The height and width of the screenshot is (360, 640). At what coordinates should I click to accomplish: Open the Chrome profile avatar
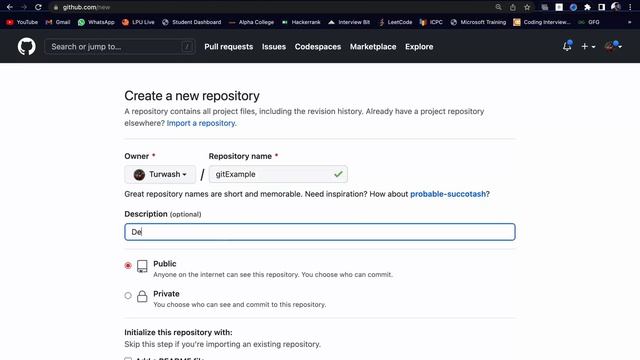point(616,7)
